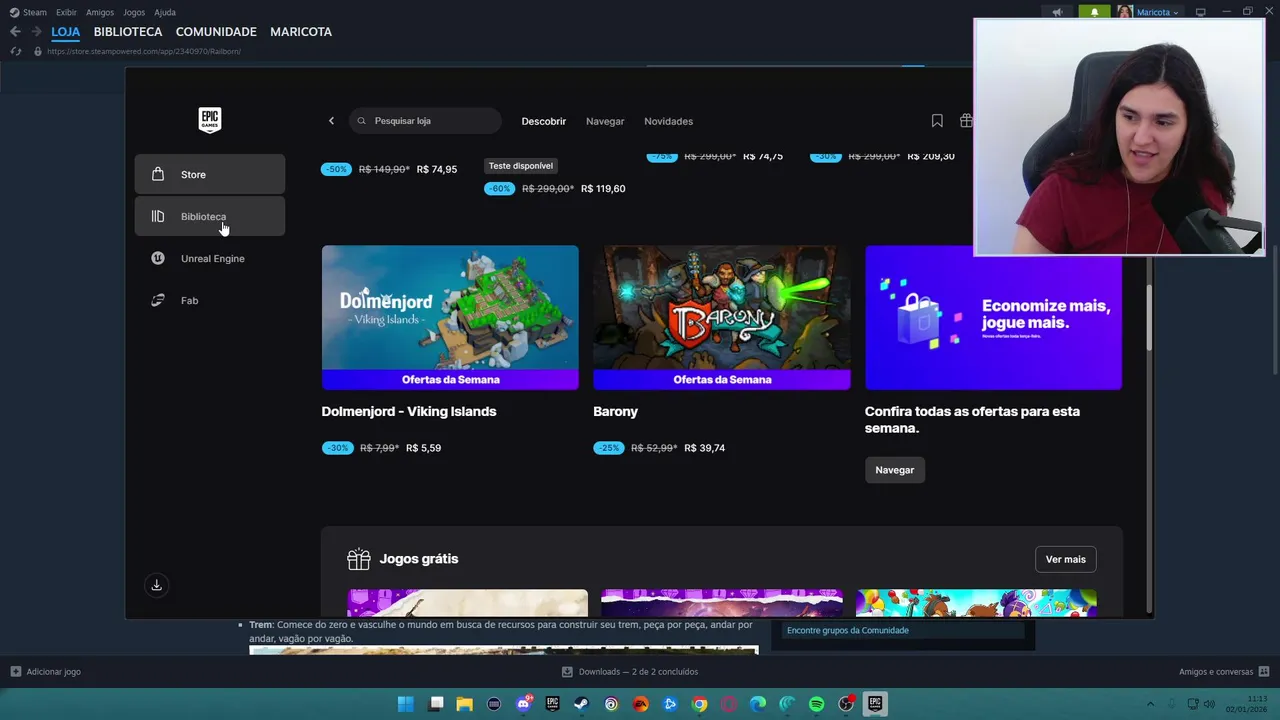The image size is (1280, 720).
Task: Click Adicionar jogo in Steam footer
Action: pos(45,672)
